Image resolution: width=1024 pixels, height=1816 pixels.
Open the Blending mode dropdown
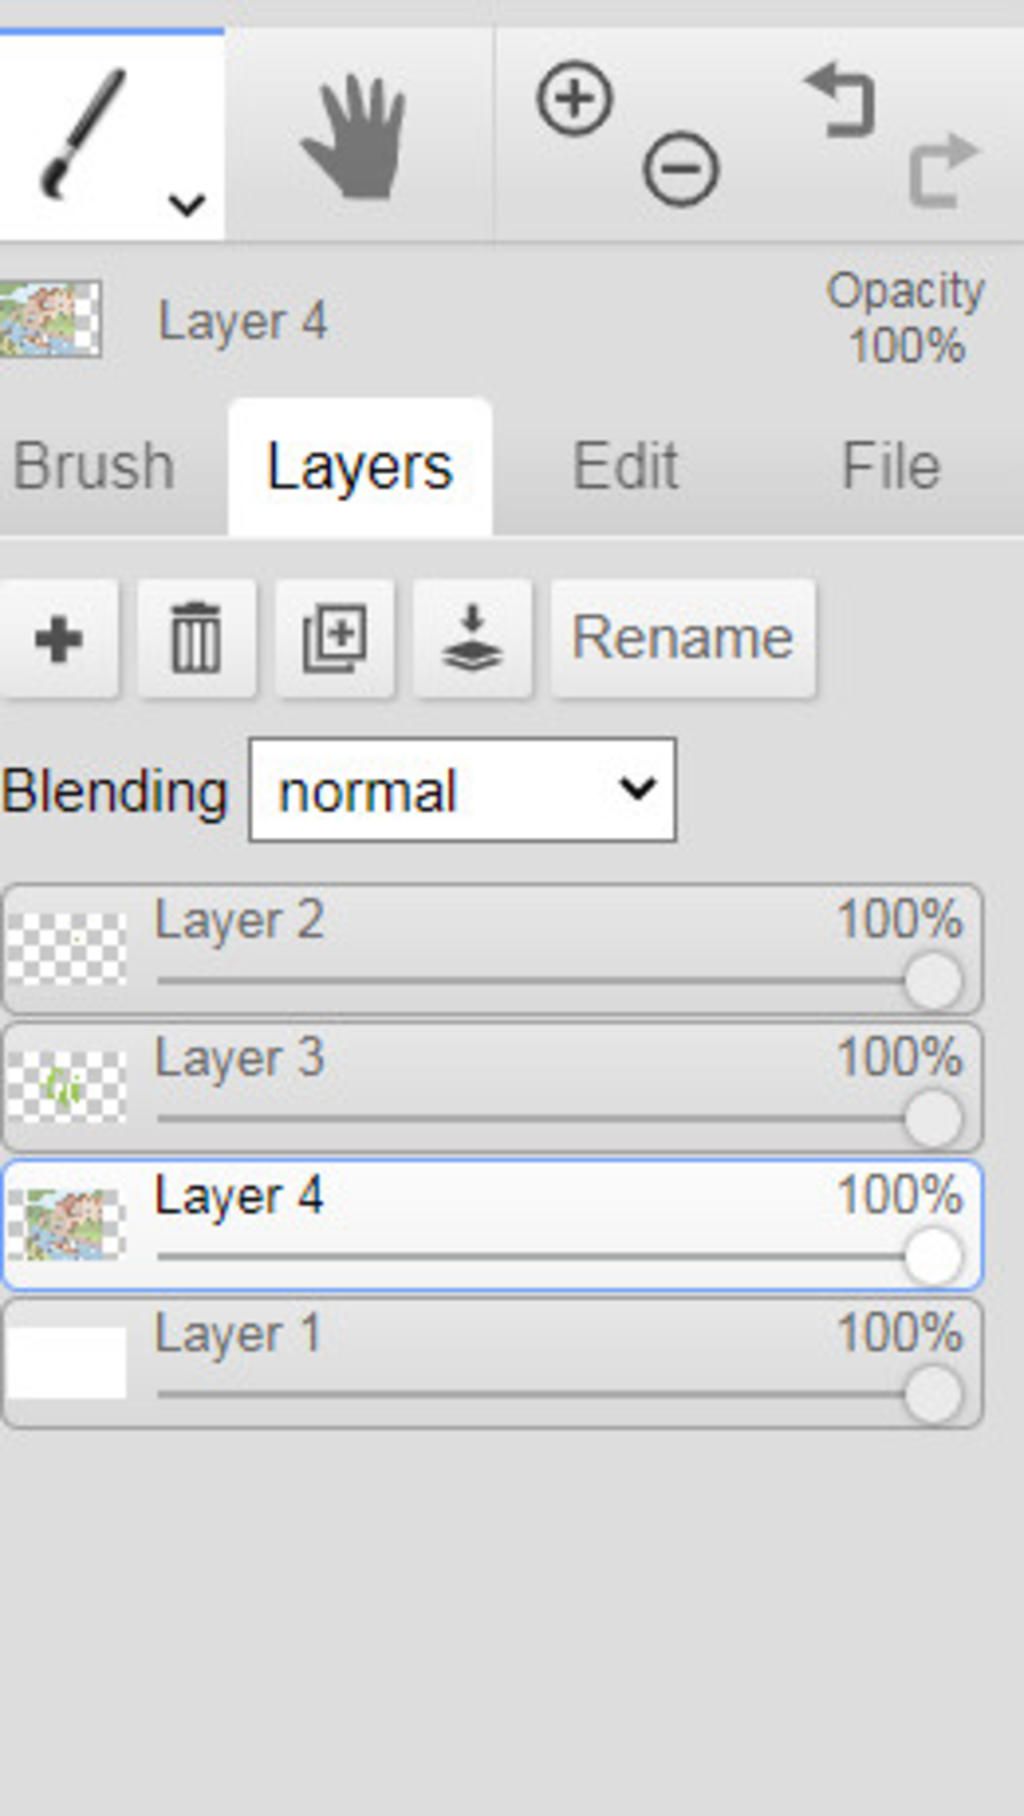[x=462, y=790]
